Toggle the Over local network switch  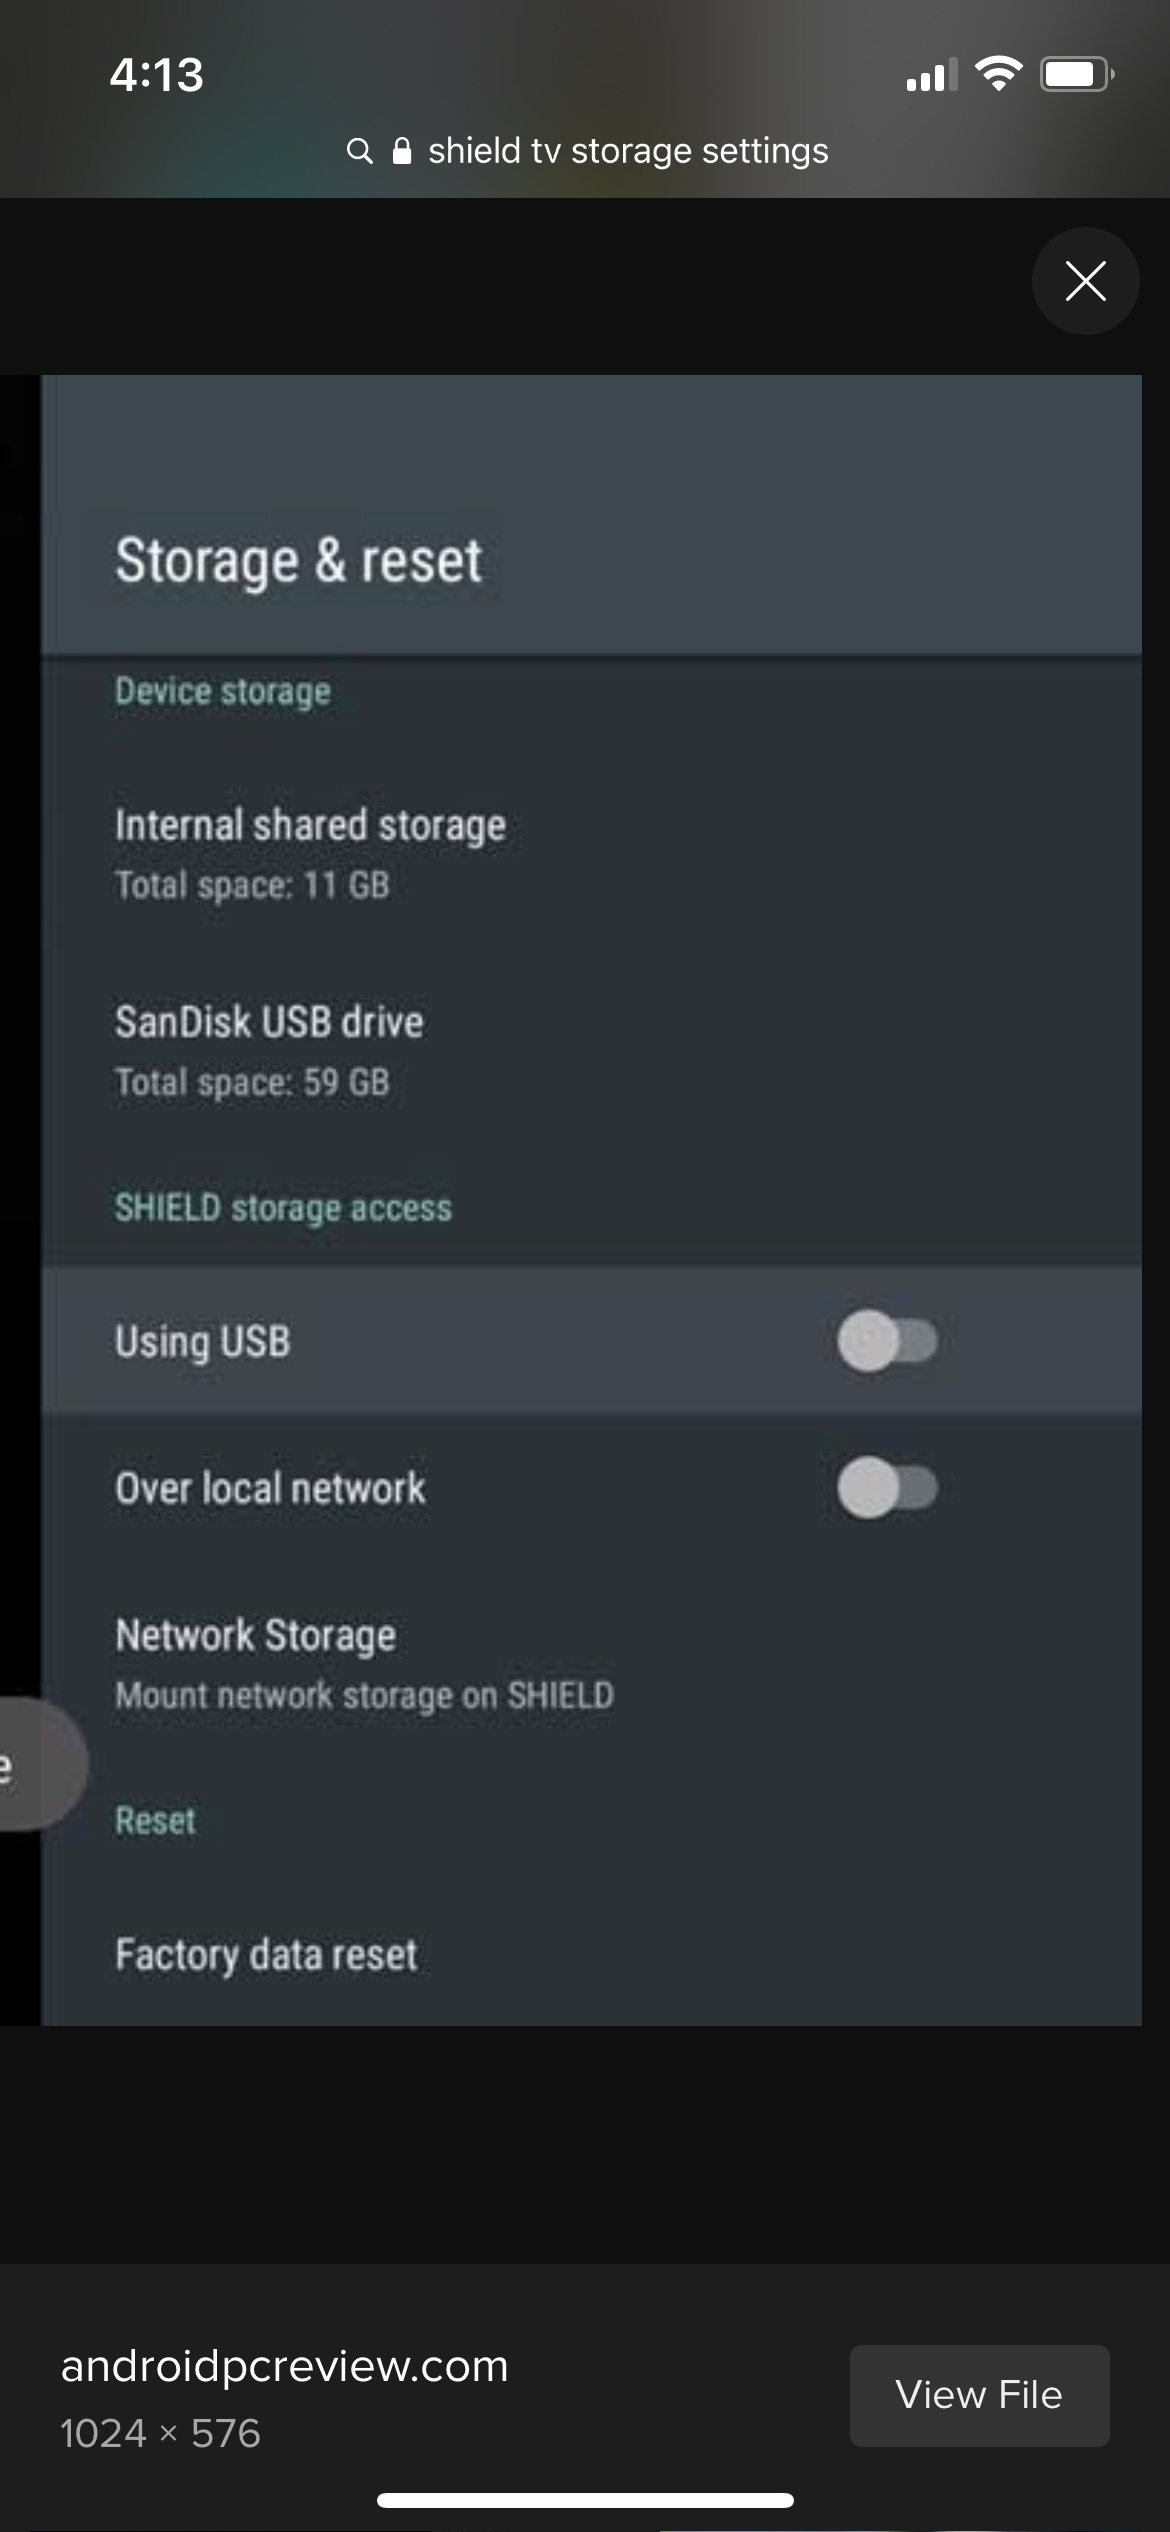point(887,1488)
